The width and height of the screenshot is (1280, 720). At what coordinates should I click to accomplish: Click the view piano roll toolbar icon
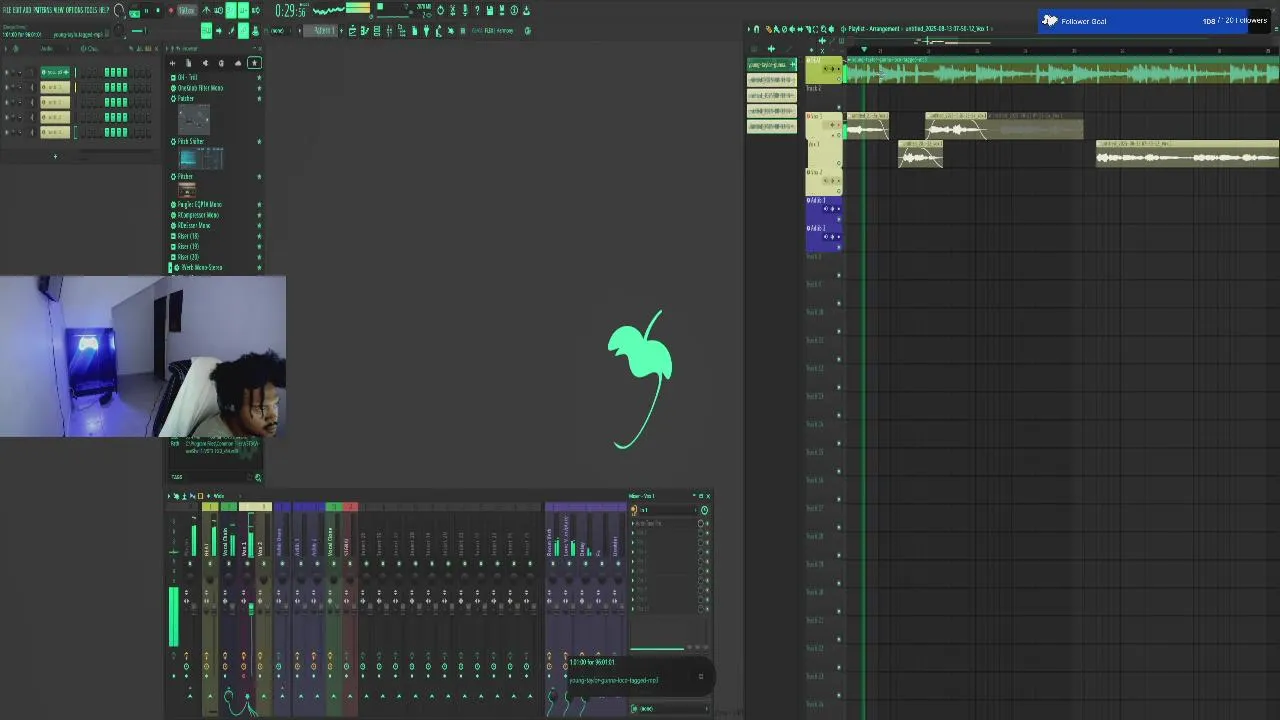point(364,31)
